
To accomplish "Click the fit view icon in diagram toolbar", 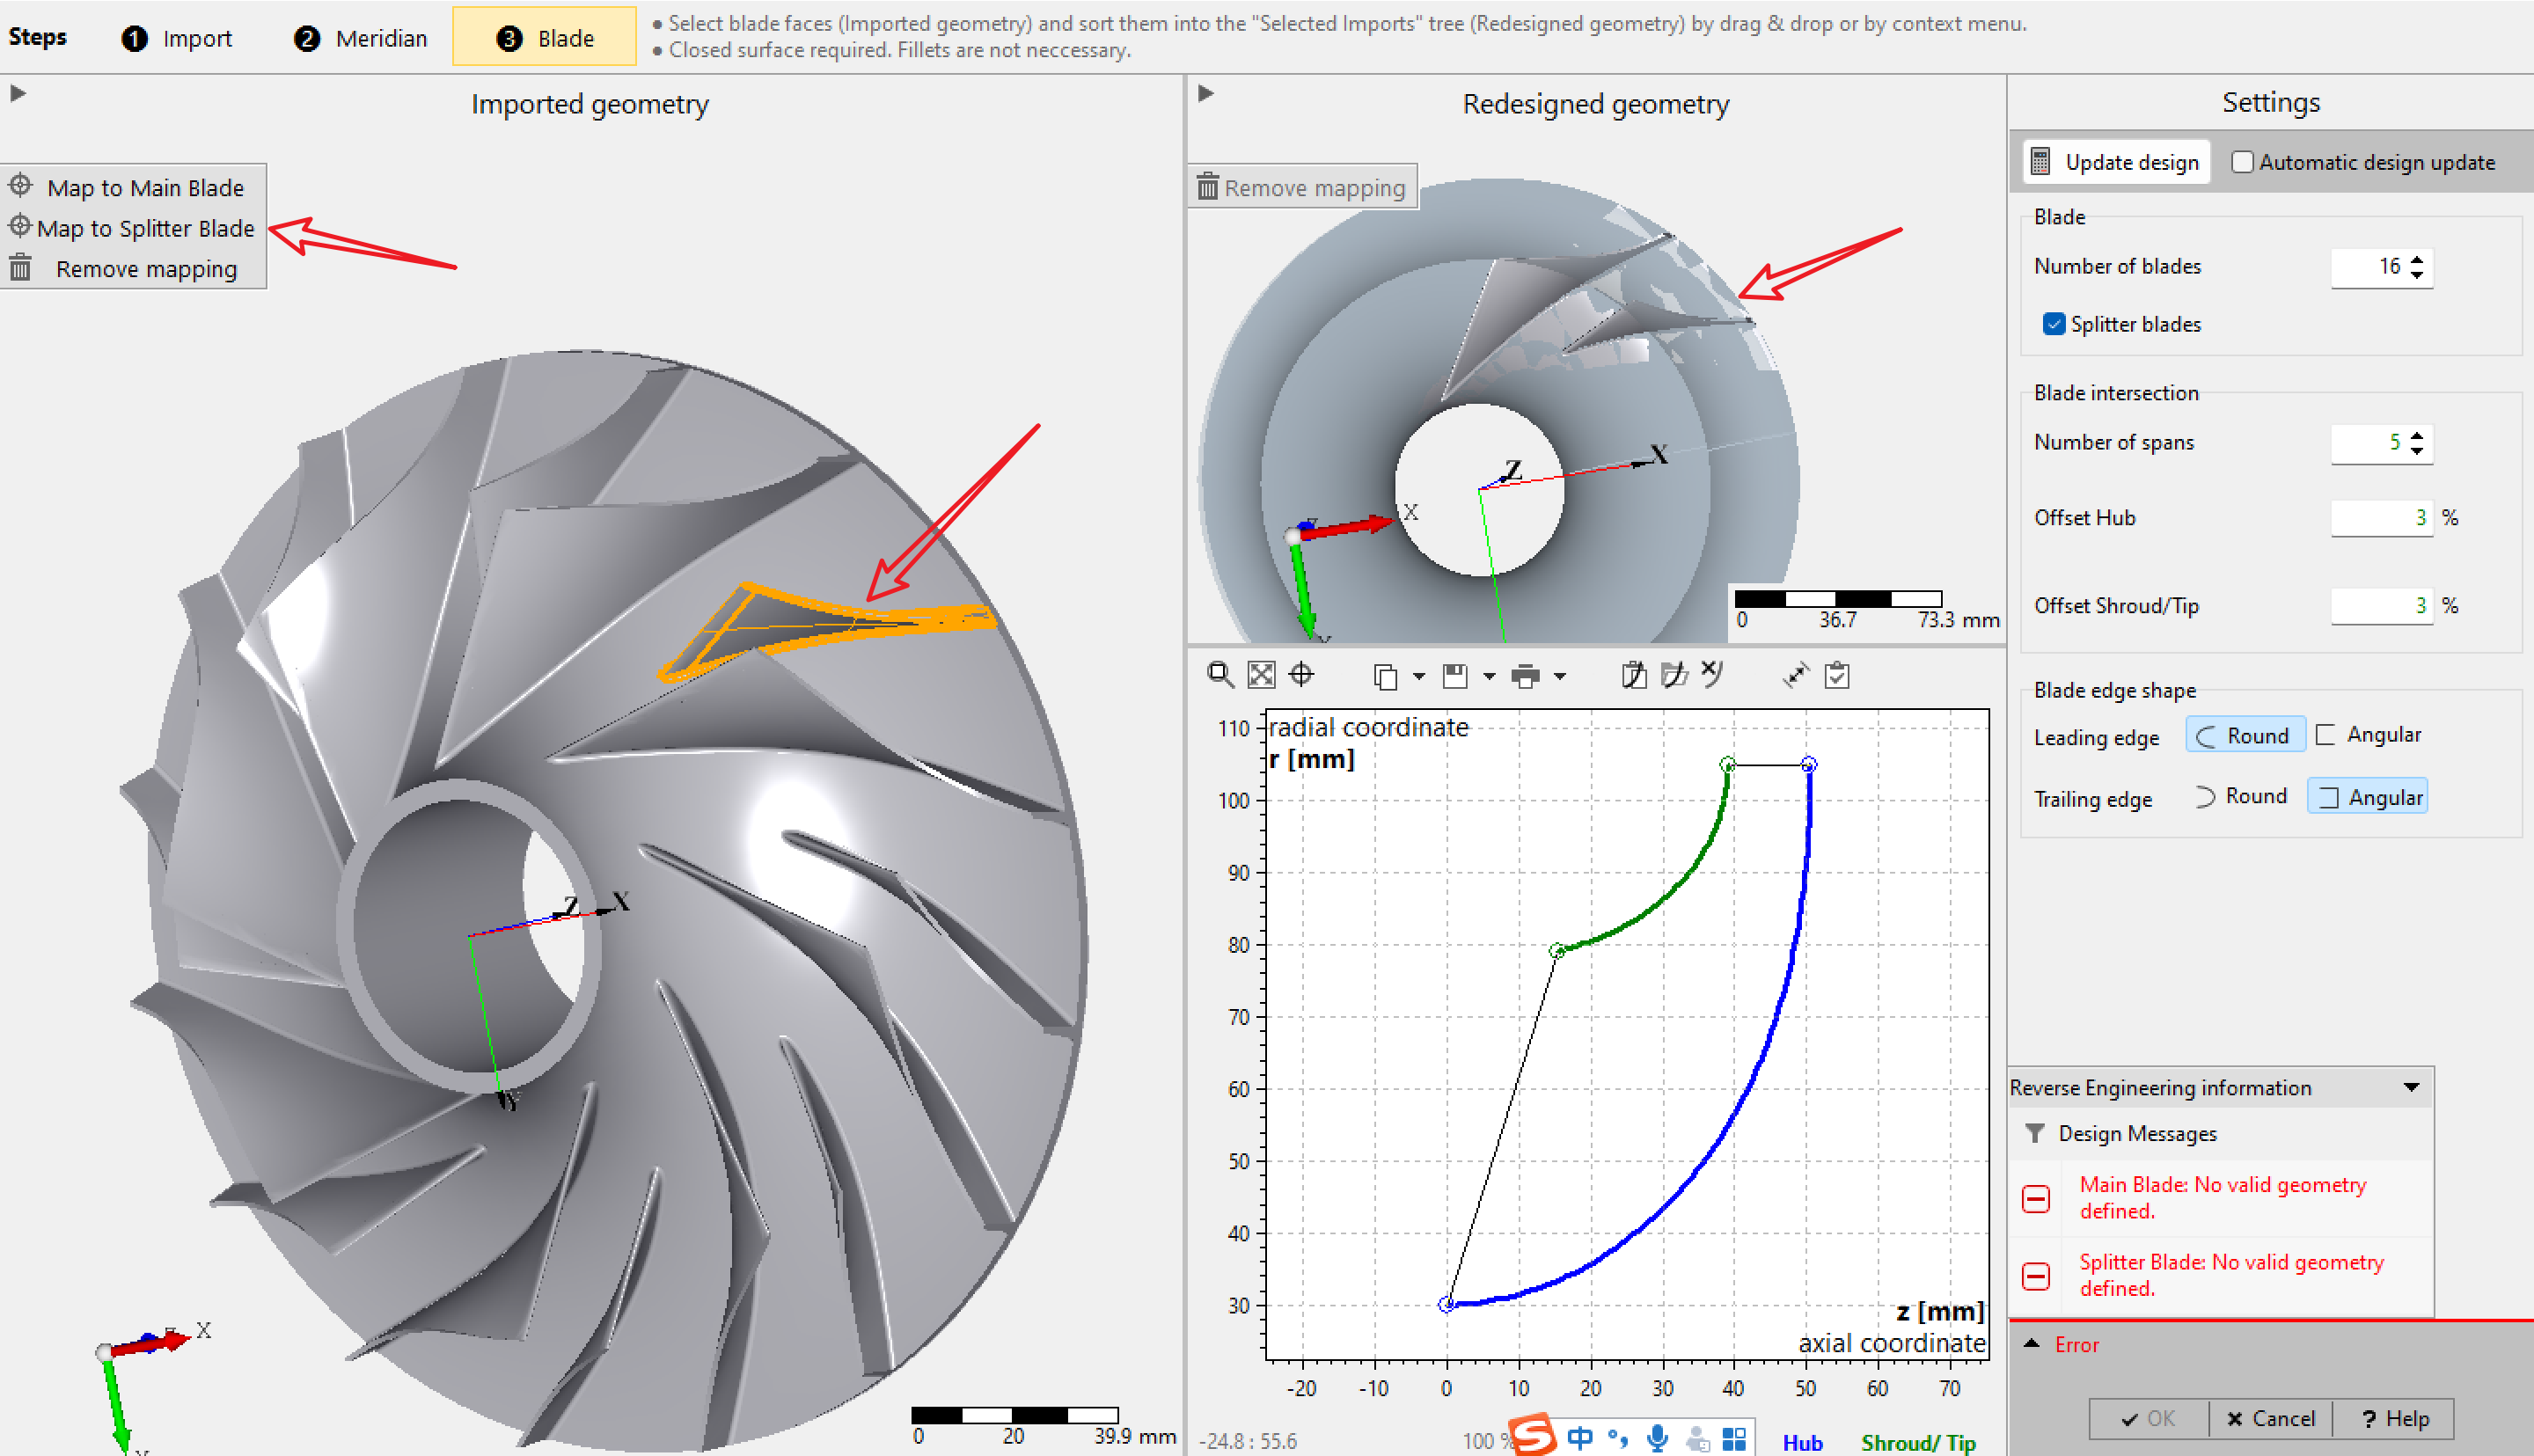I will tap(1261, 675).
